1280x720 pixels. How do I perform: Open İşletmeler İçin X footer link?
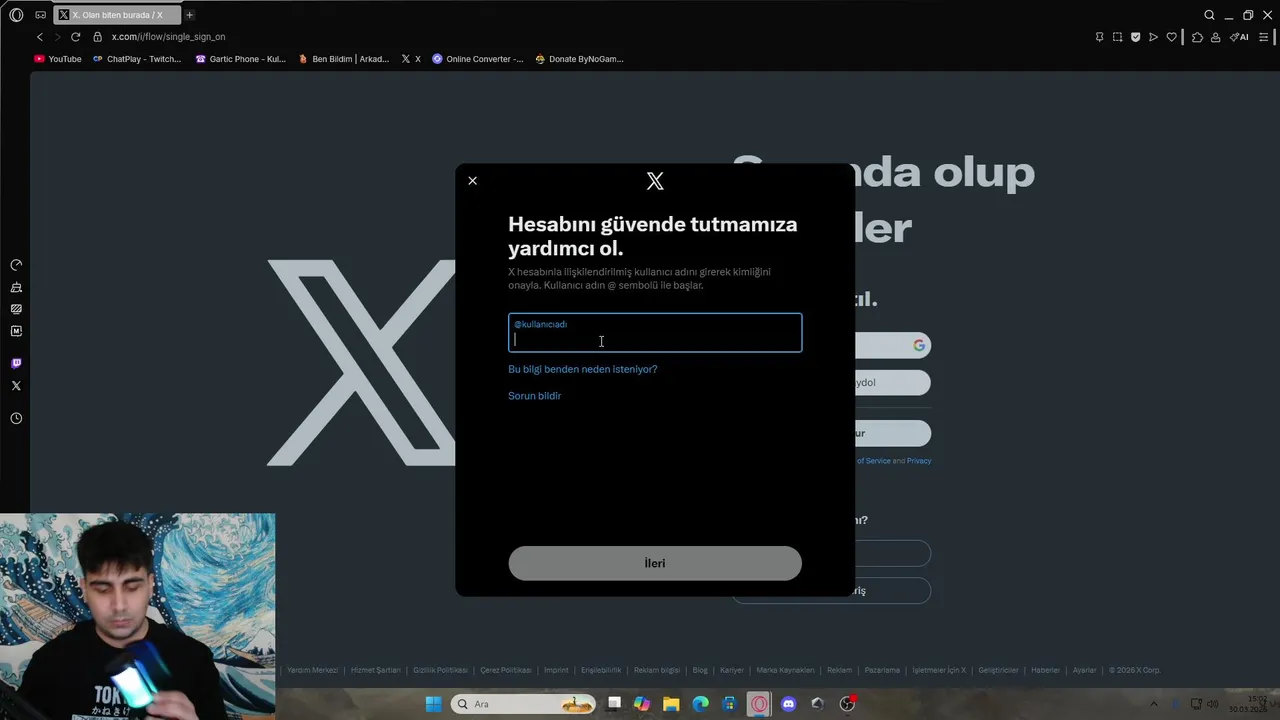click(939, 670)
